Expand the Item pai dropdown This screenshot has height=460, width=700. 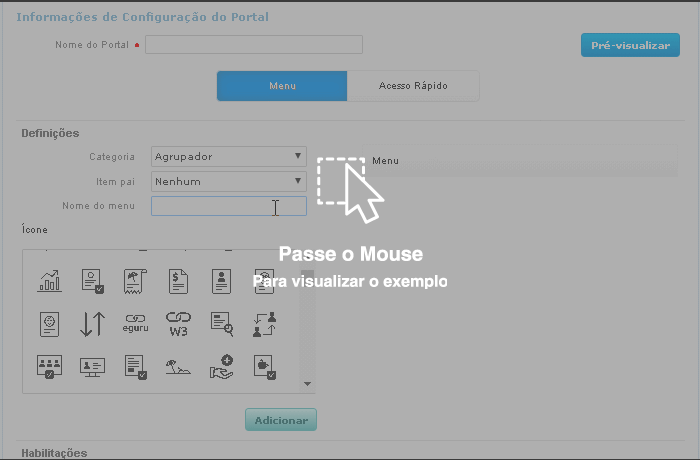(x=228, y=181)
